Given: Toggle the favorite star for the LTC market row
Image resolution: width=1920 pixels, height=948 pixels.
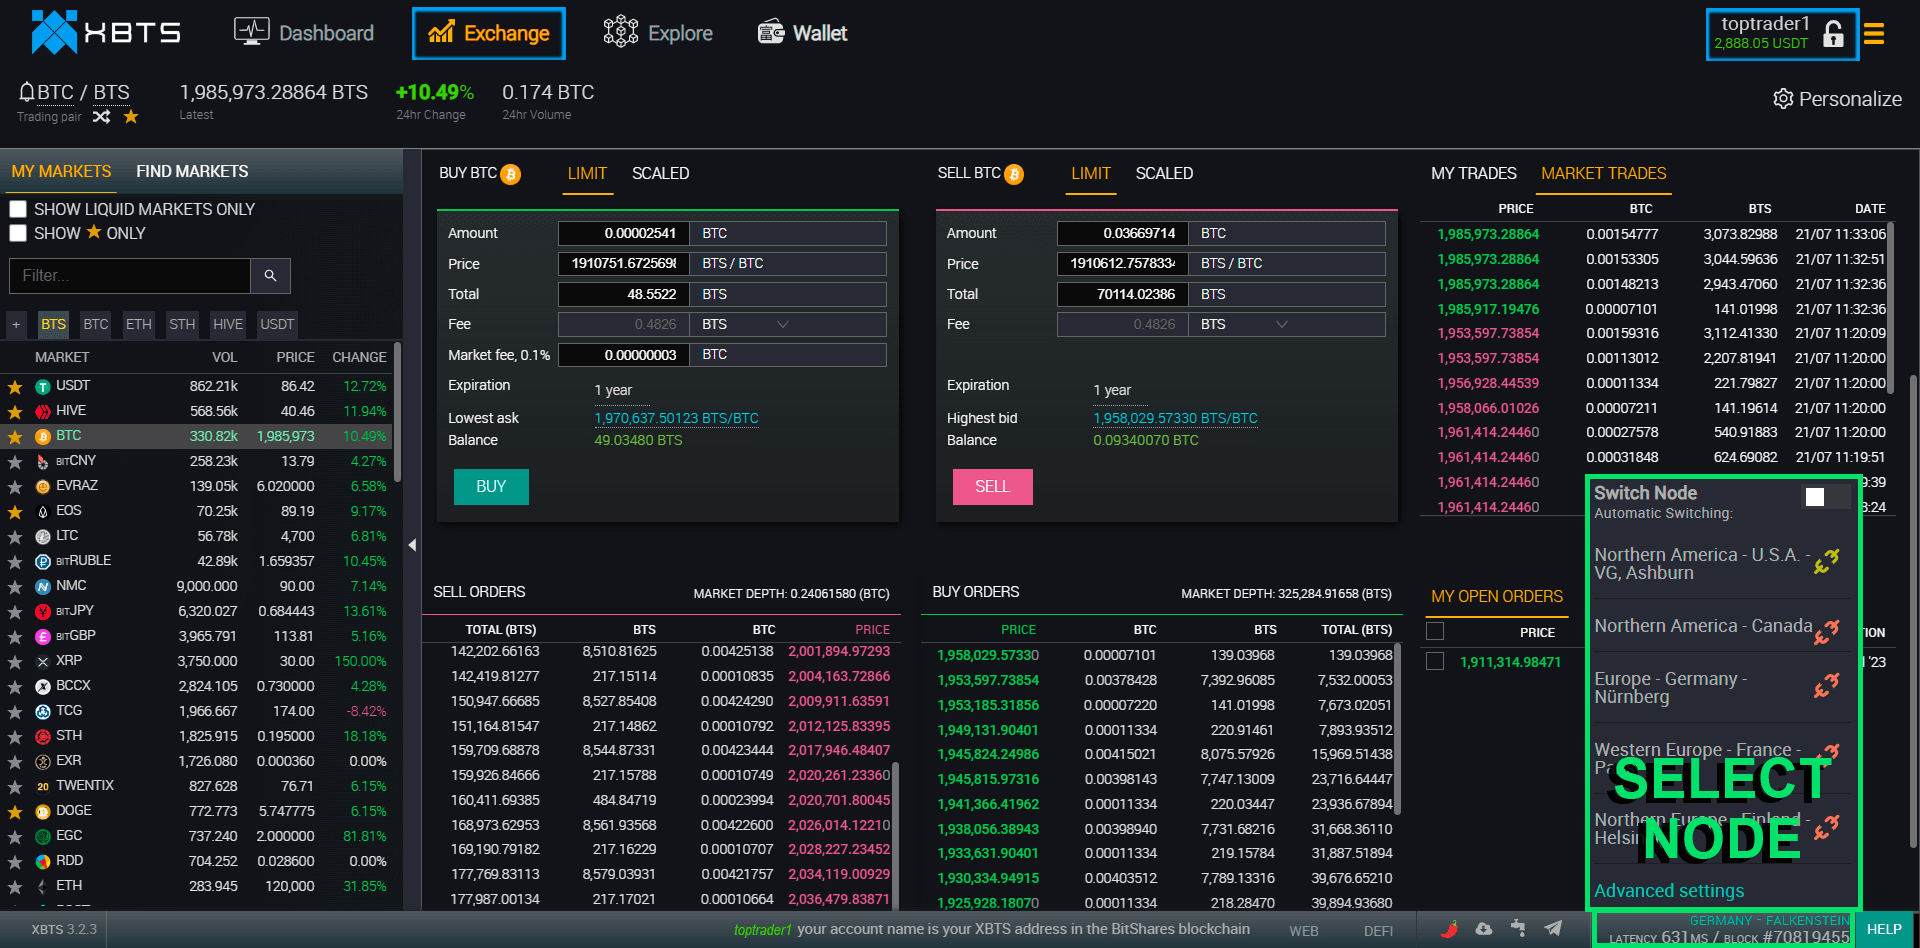Looking at the screenshot, I should click(x=15, y=537).
